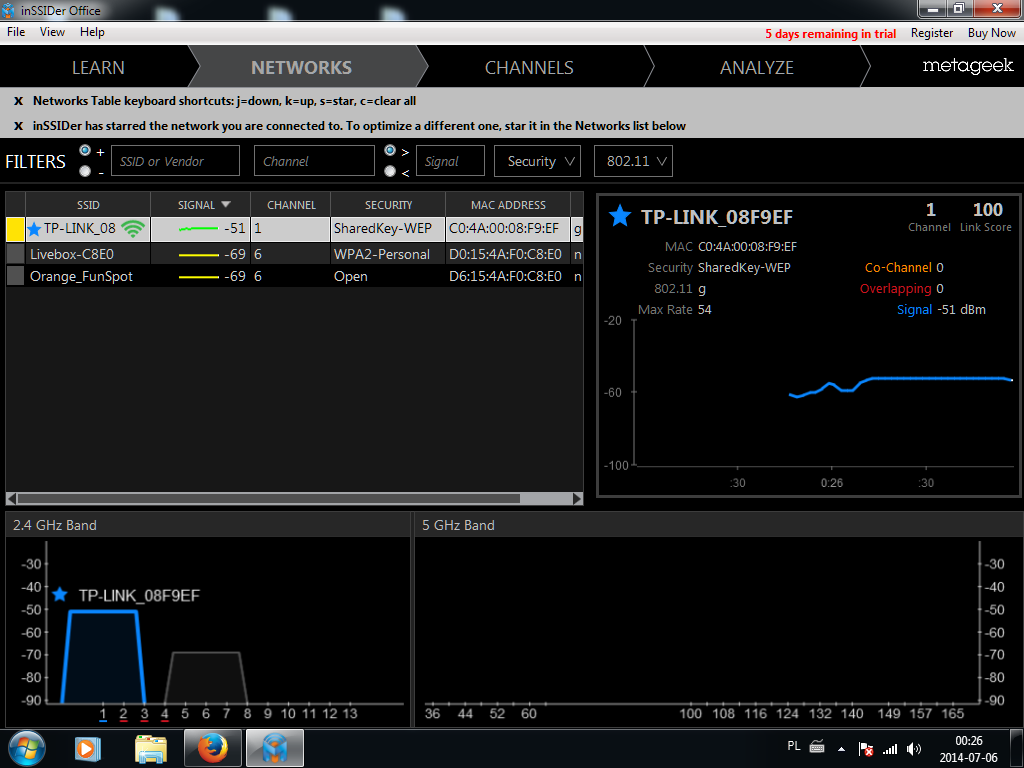Open the Windows Start button
The width and height of the screenshot is (1024, 768).
[26, 748]
